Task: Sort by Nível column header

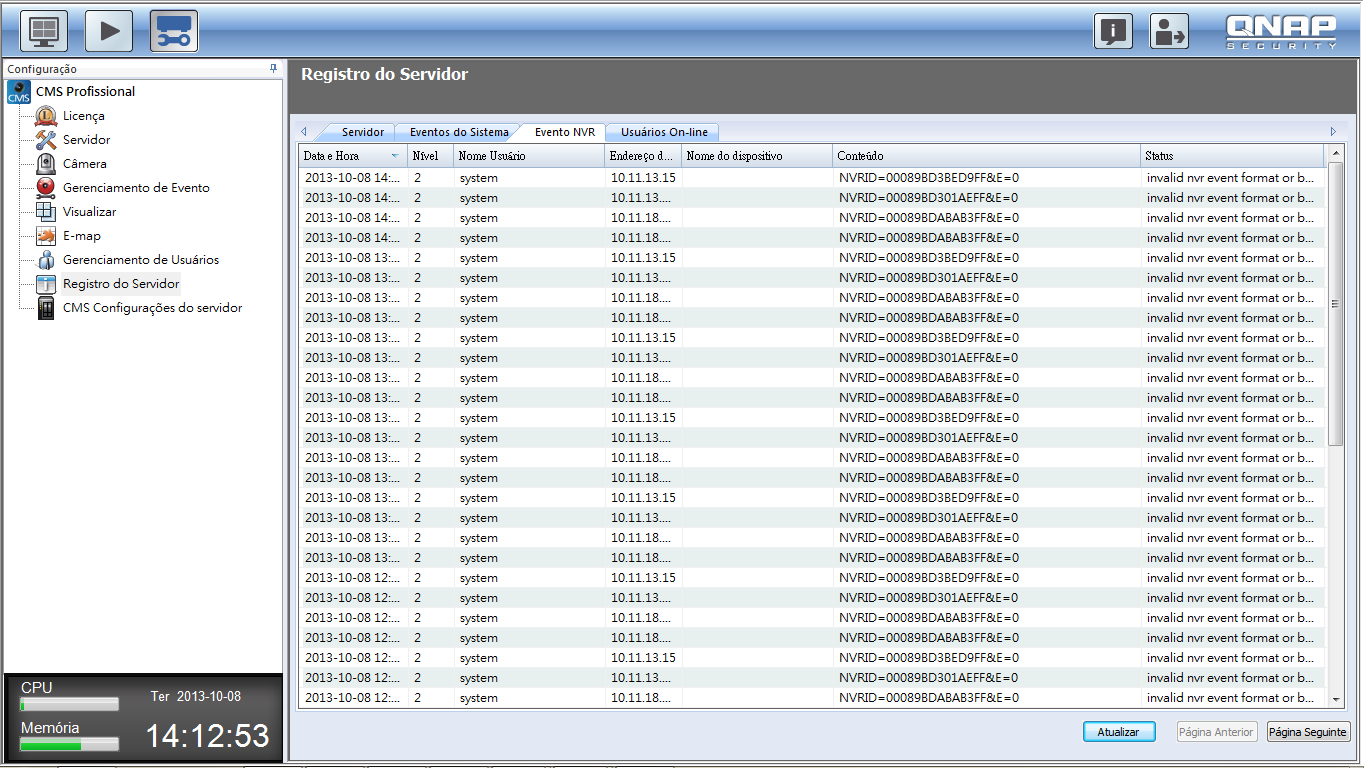Action: click(430, 156)
